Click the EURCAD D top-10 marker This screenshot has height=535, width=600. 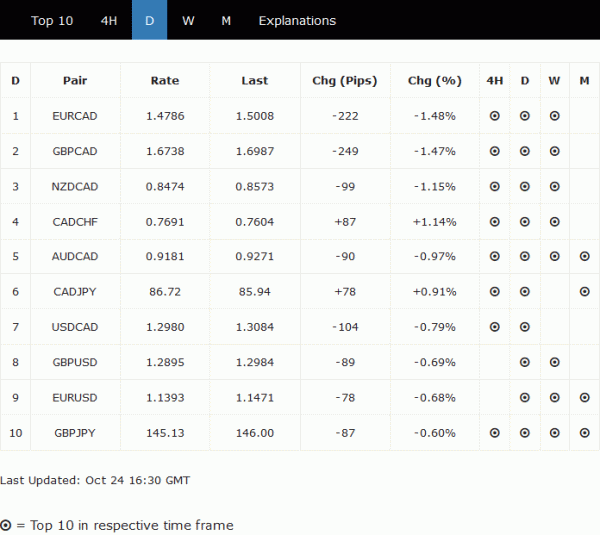[x=525, y=116]
